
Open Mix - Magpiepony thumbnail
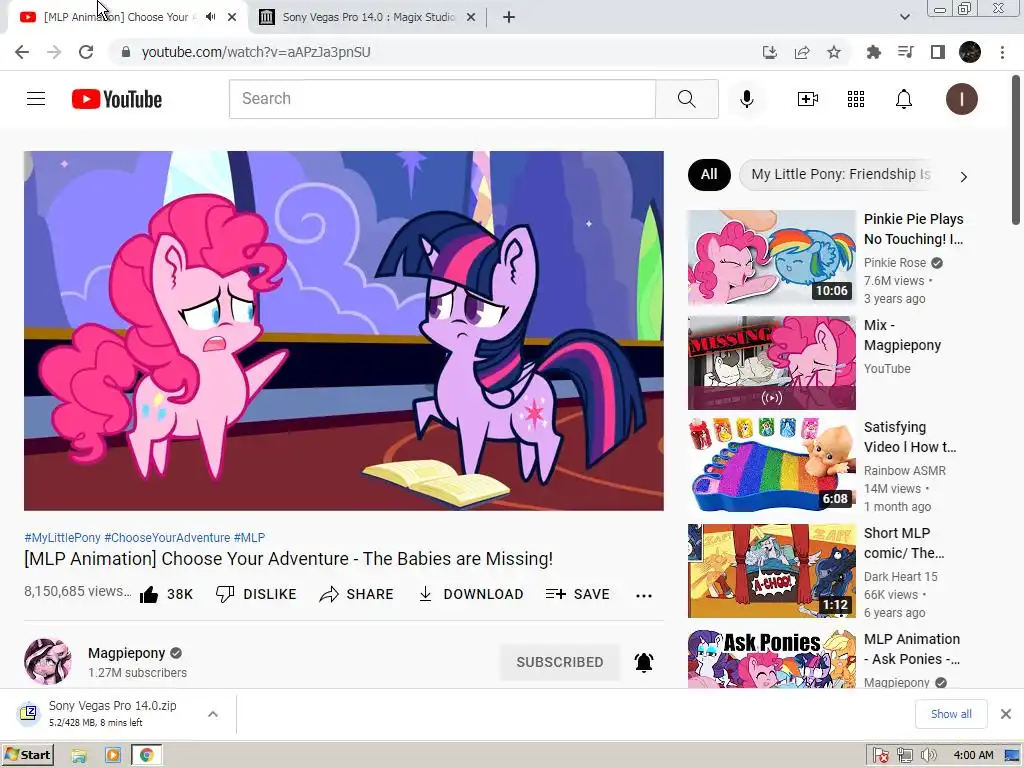[771, 363]
